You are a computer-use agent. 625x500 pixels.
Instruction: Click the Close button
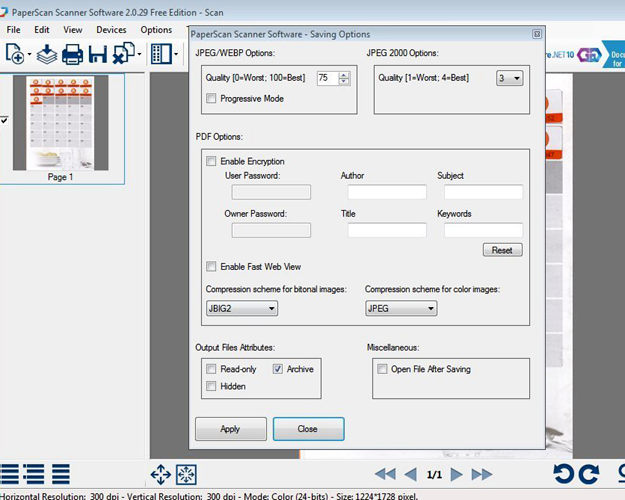point(309,429)
